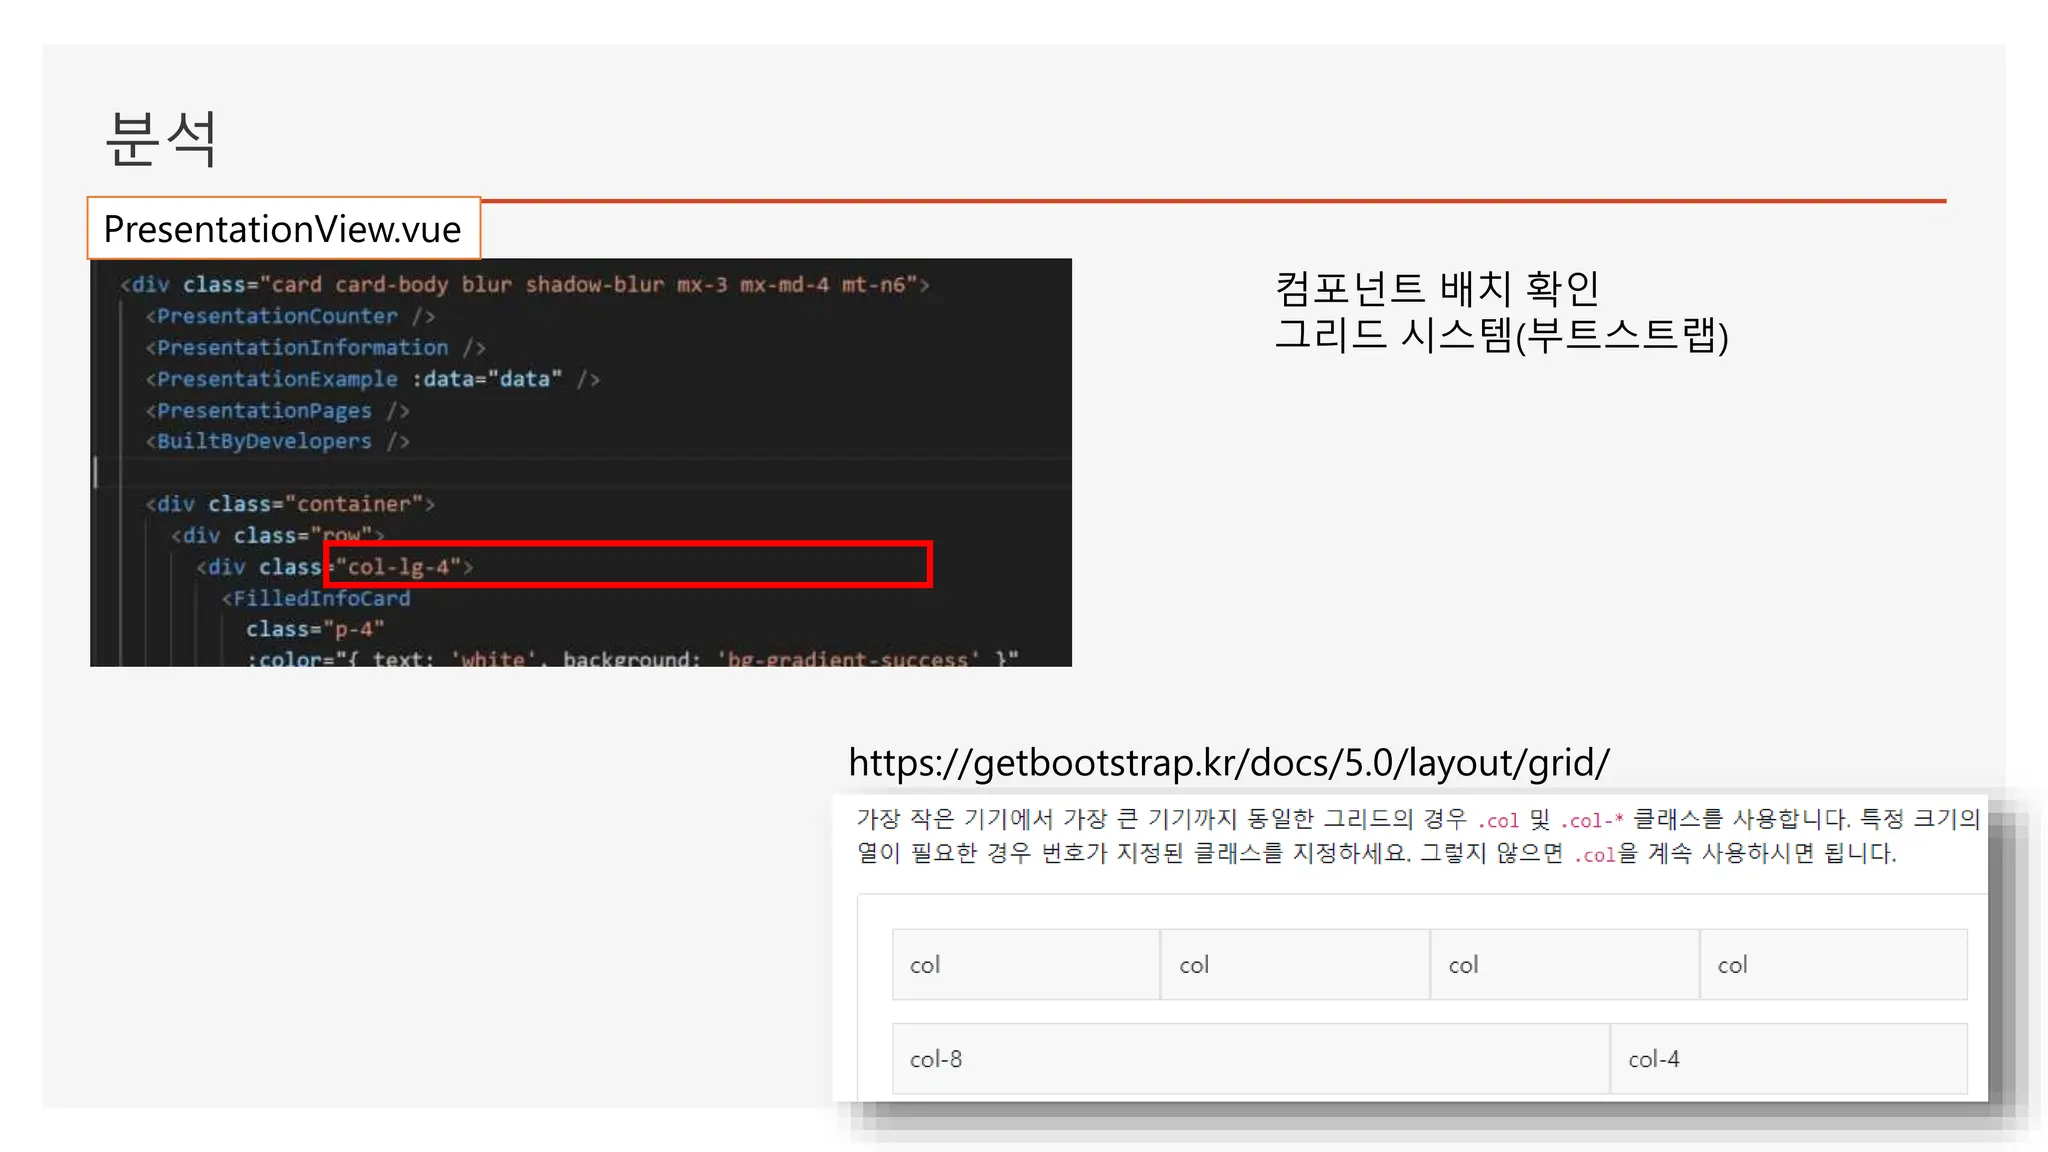
Task: Select the first col cell in grid
Action: pos(1025,965)
